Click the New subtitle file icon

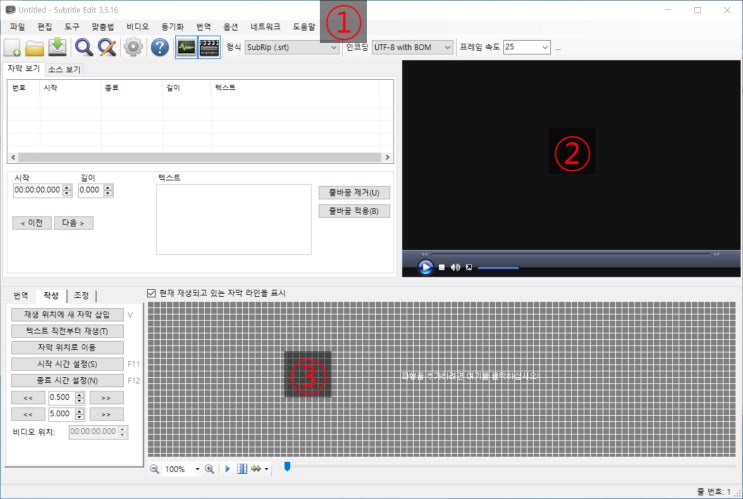[14, 47]
